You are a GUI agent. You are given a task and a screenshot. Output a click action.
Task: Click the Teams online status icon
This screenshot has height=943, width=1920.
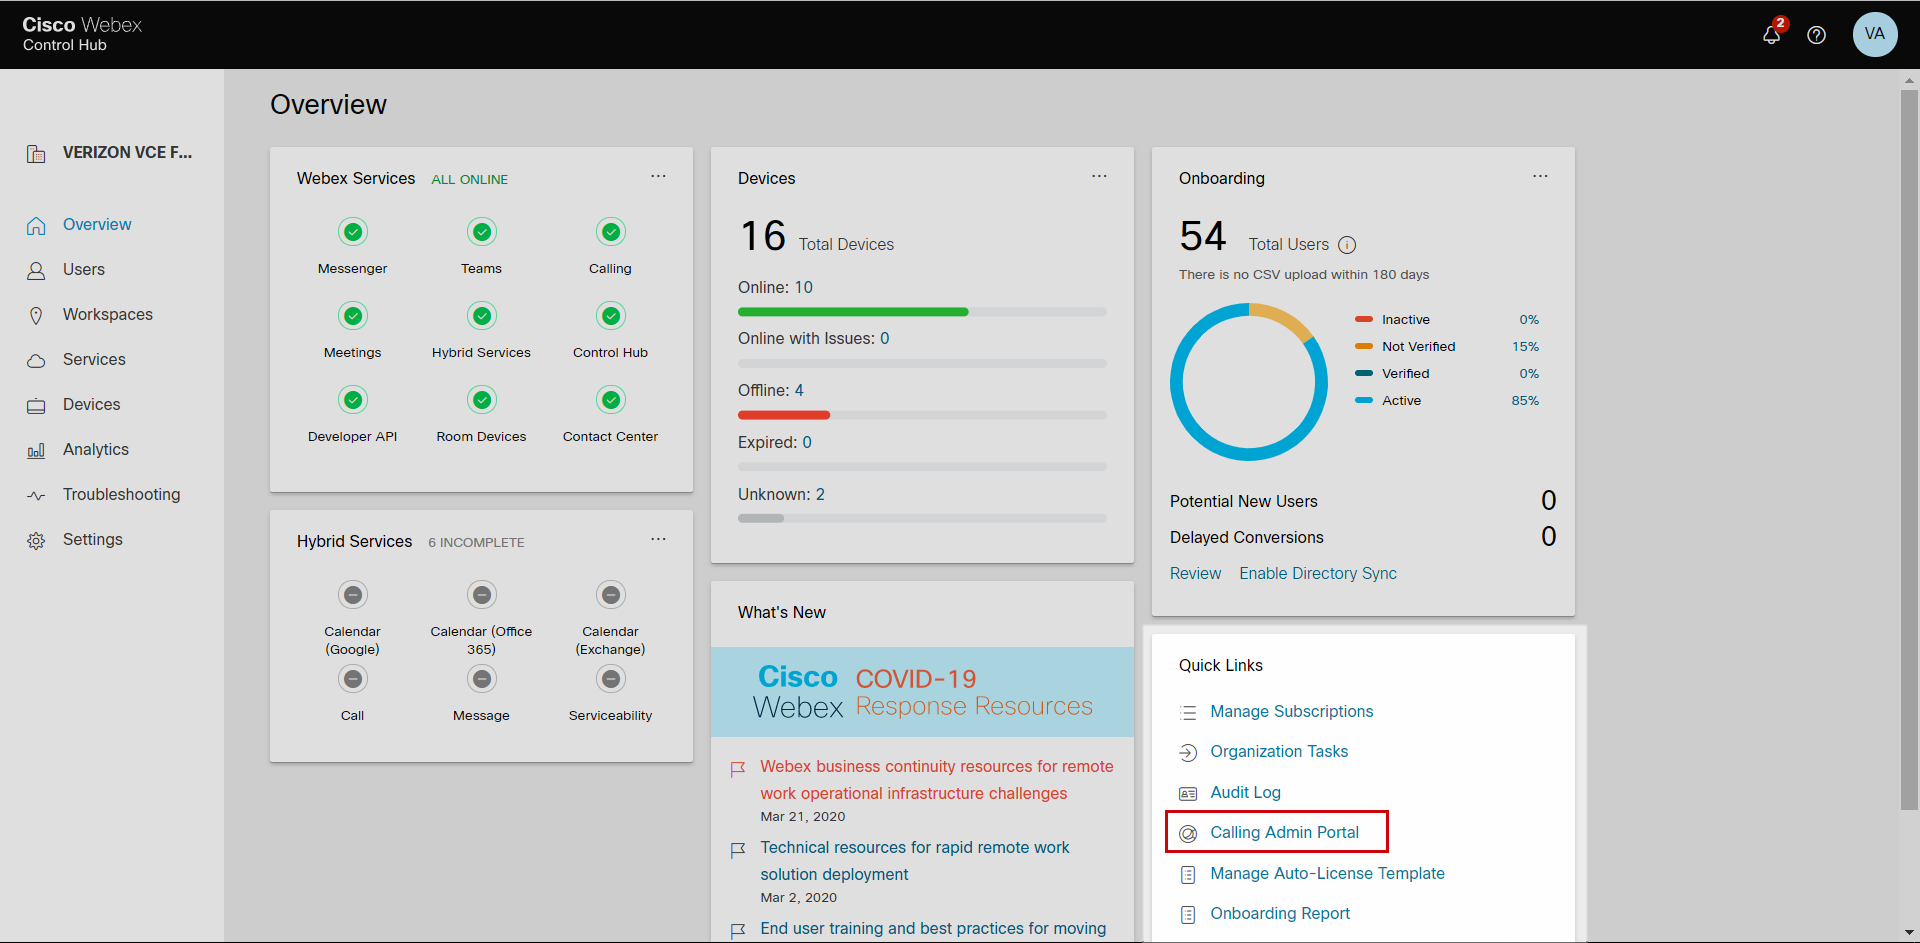[481, 231]
